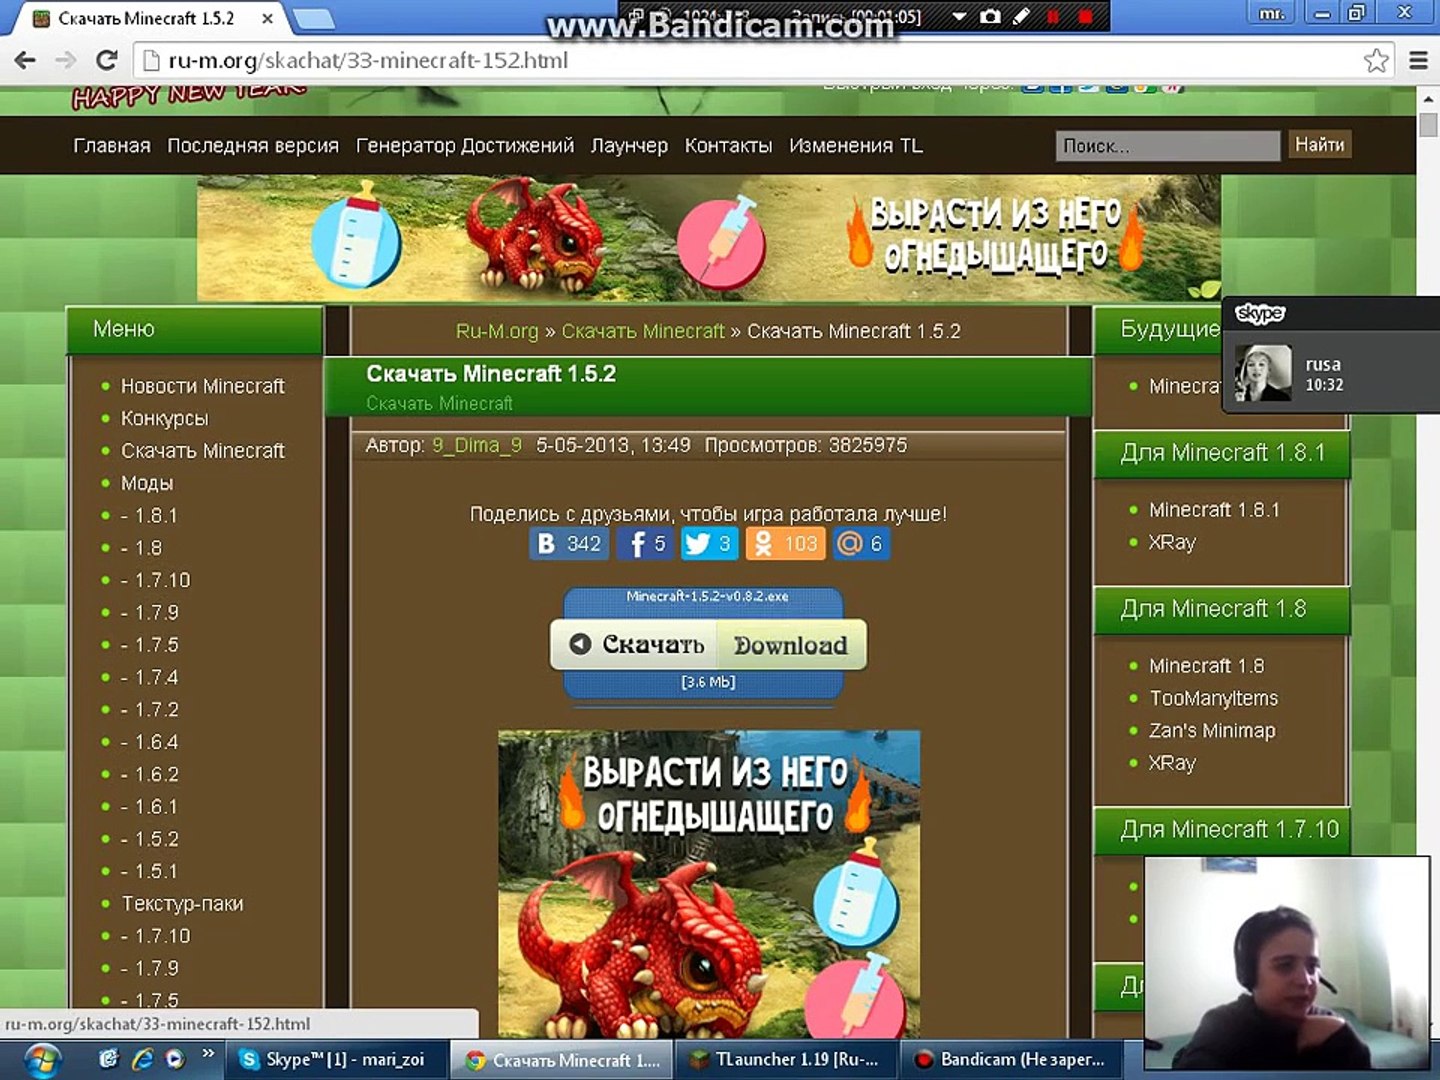Click the page vertical scrollbar thumb
The width and height of the screenshot is (1440, 1080).
click(1428, 127)
